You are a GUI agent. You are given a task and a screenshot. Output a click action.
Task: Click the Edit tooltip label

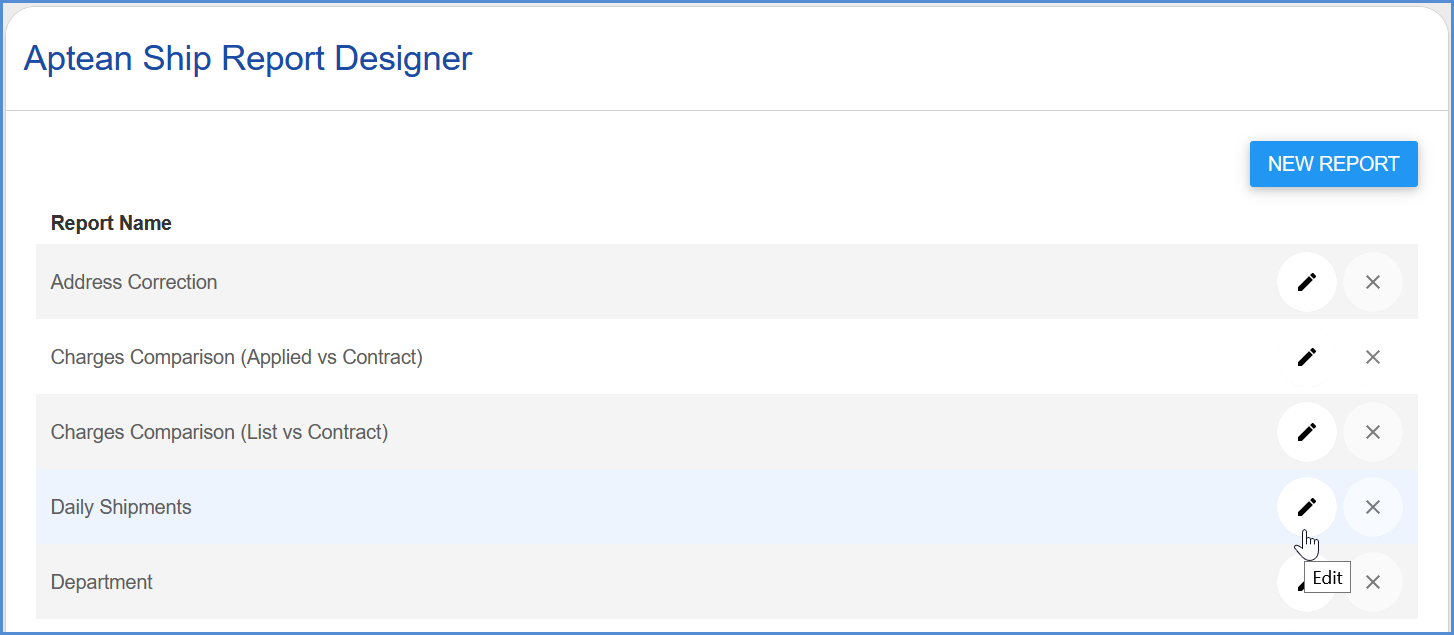[1327, 578]
